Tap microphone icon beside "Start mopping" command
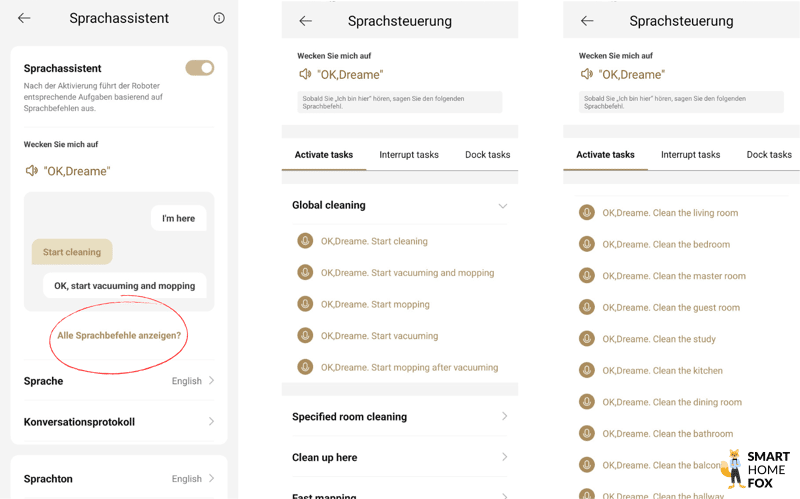Viewport: 800px width, 499px height. (x=305, y=304)
